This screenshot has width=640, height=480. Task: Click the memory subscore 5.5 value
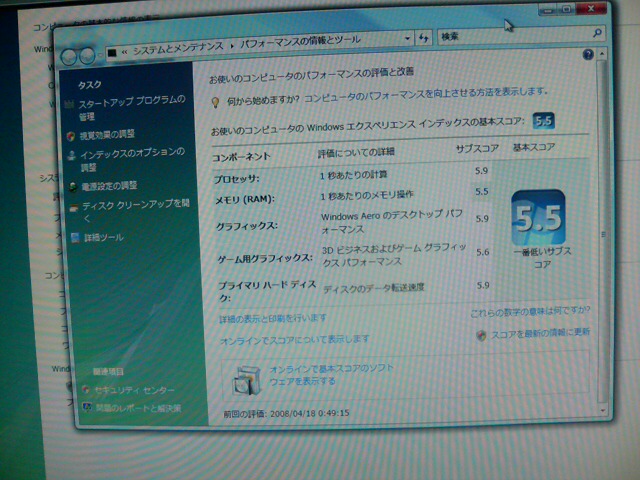coord(482,191)
